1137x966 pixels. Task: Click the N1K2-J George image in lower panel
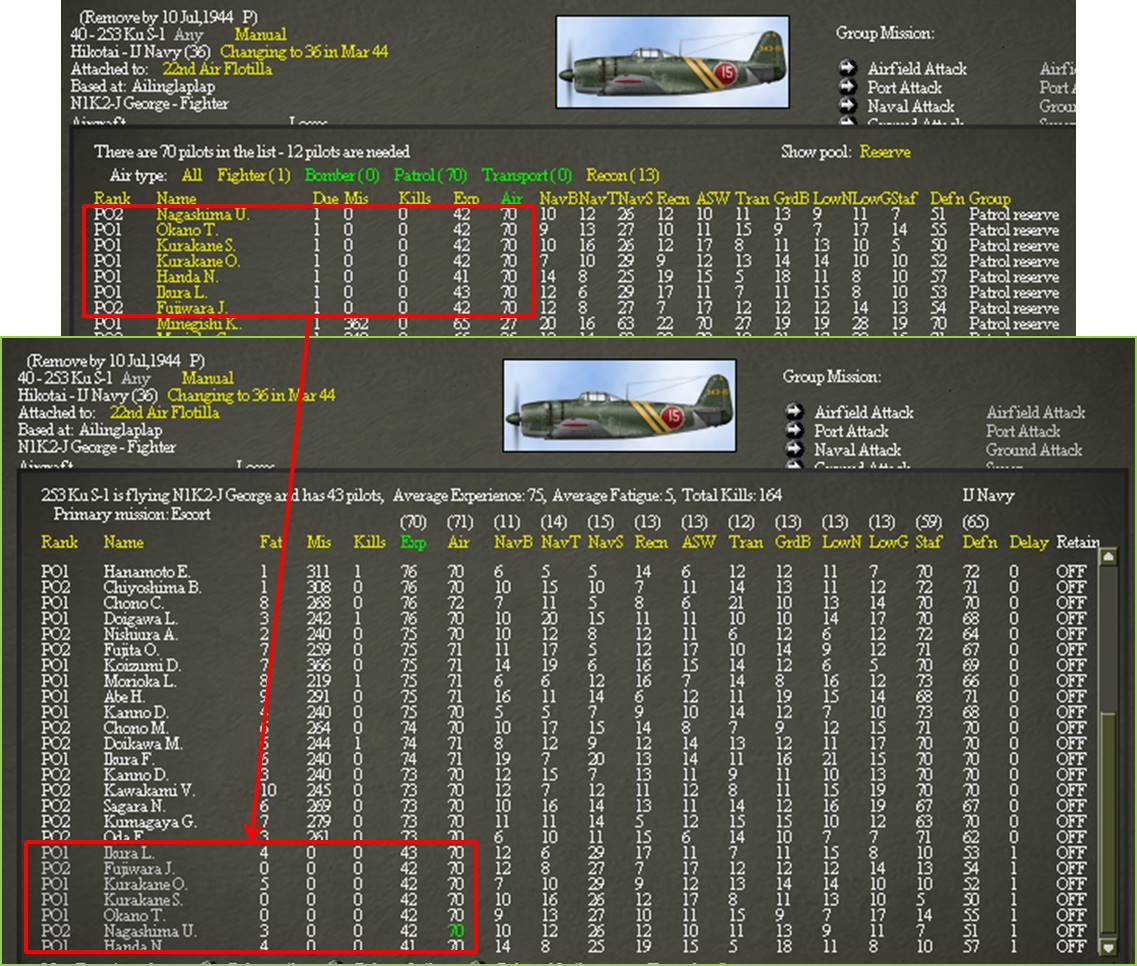(619, 405)
